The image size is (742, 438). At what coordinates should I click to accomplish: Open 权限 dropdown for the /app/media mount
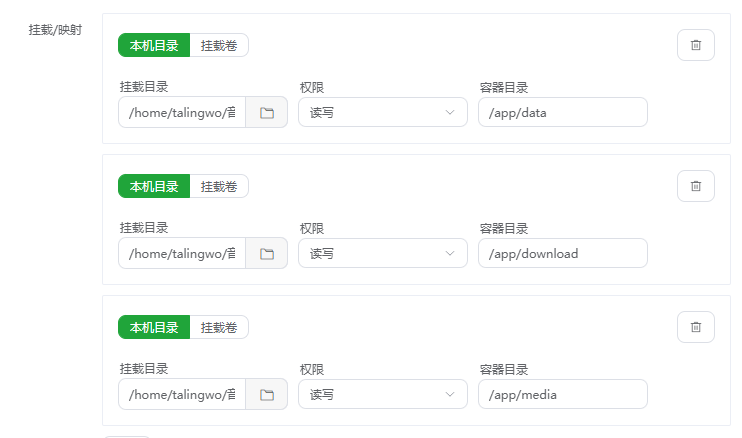point(382,395)
